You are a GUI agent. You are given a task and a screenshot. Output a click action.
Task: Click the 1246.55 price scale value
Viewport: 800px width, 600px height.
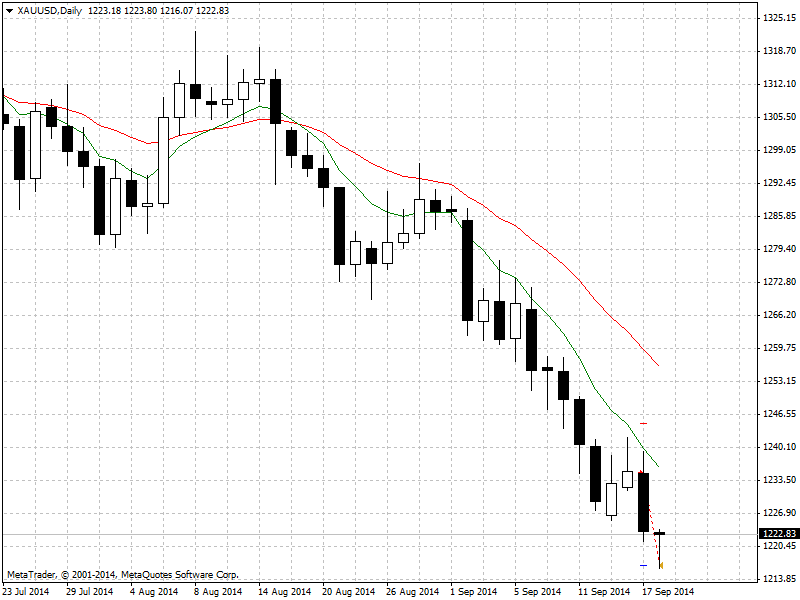pyautogui.click(x=779, y=414)
